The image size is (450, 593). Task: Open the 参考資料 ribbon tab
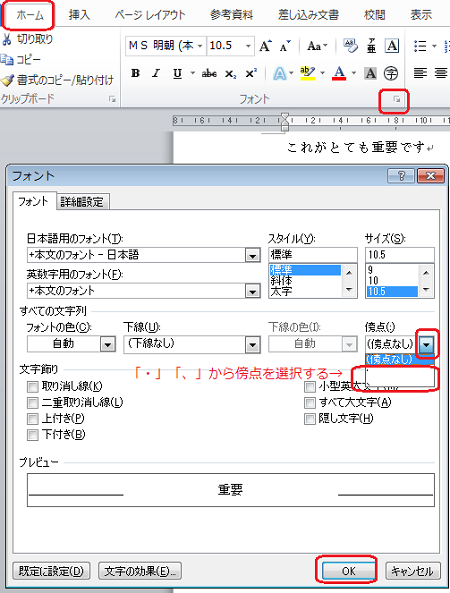[231, 15]
